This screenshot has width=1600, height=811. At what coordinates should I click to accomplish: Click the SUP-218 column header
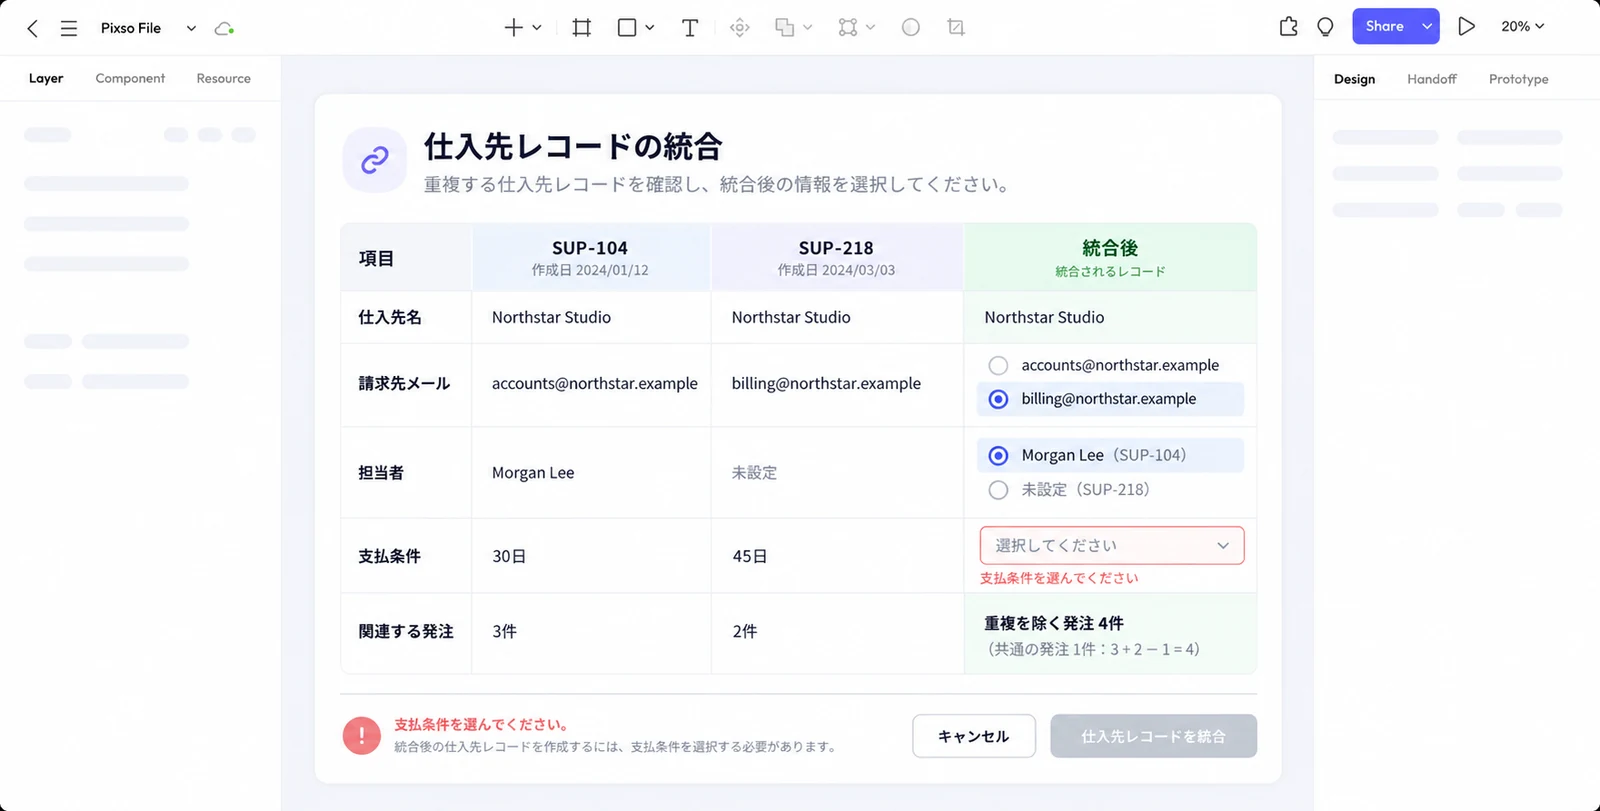pyautogui.click(x=837, y=257)
